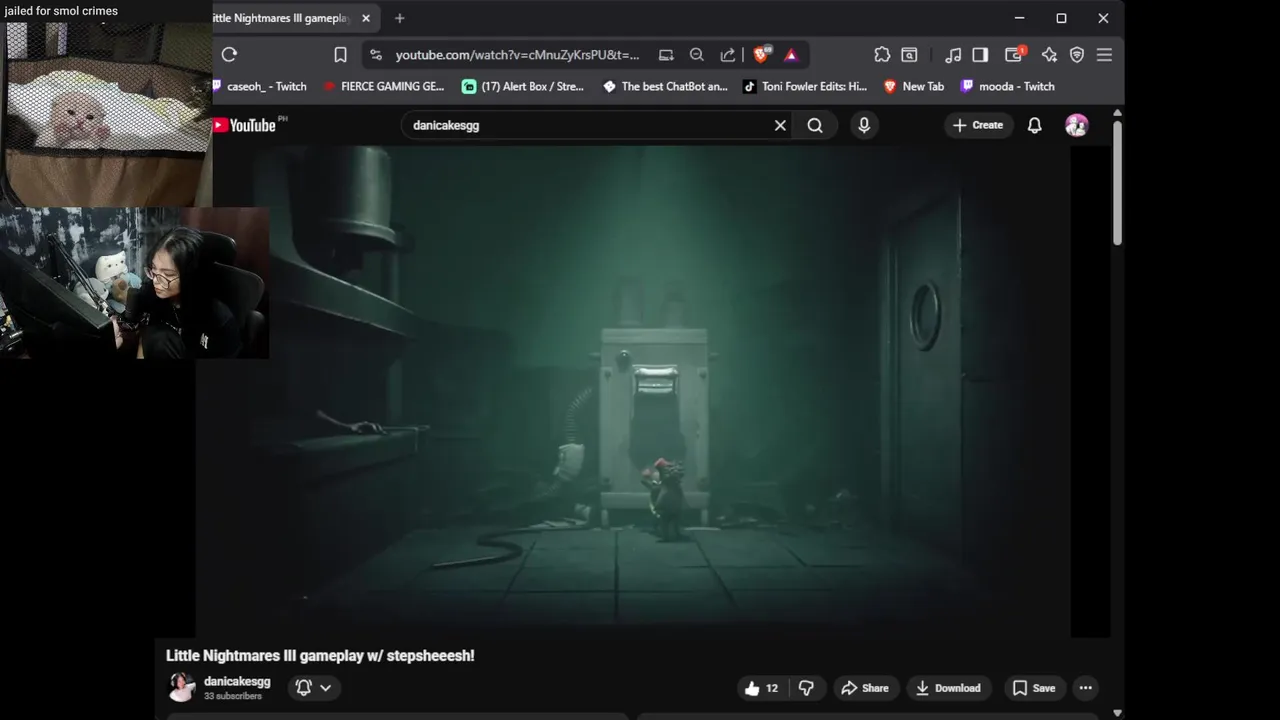Open YouTube notifications bell
This screenshot has height=720, width=1280.
pos(1035,125)
